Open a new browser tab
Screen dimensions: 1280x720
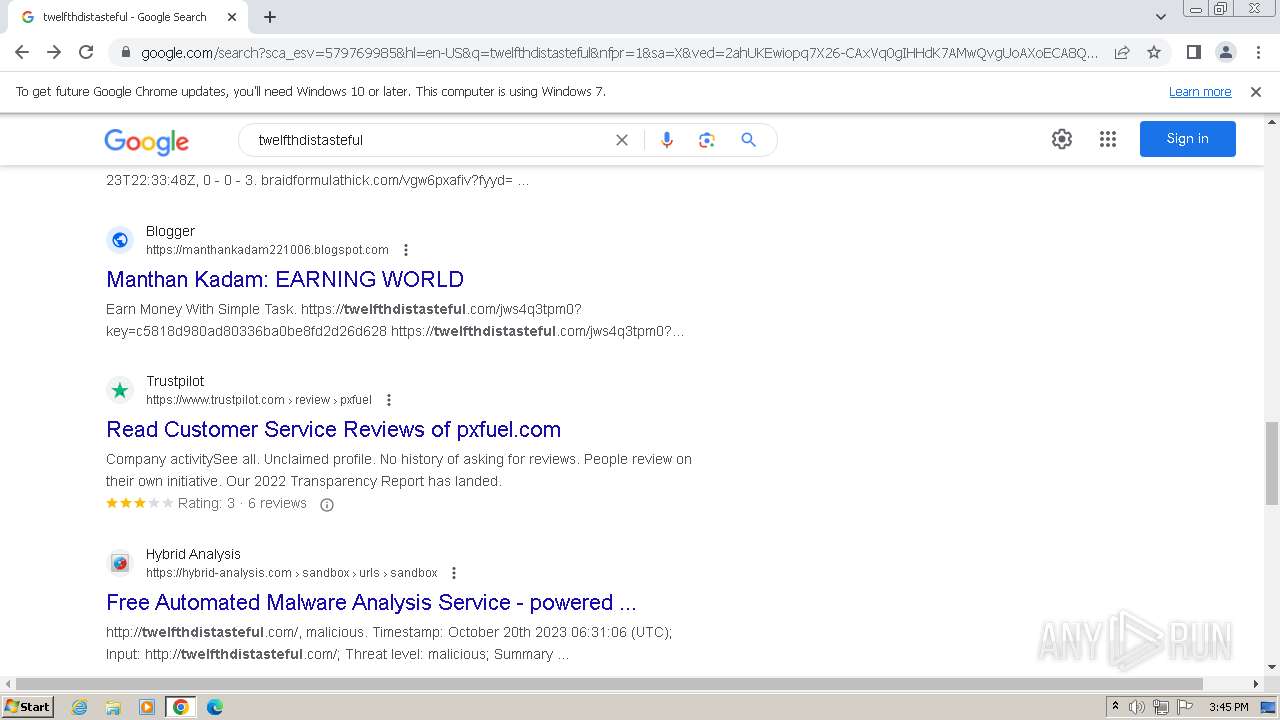pos(270,17)
